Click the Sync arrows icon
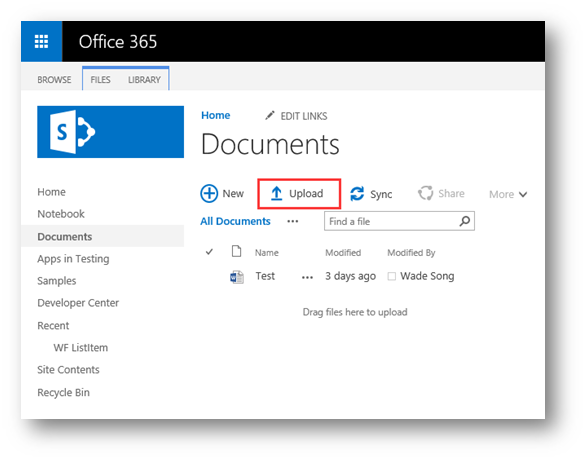 pos(357,194)
